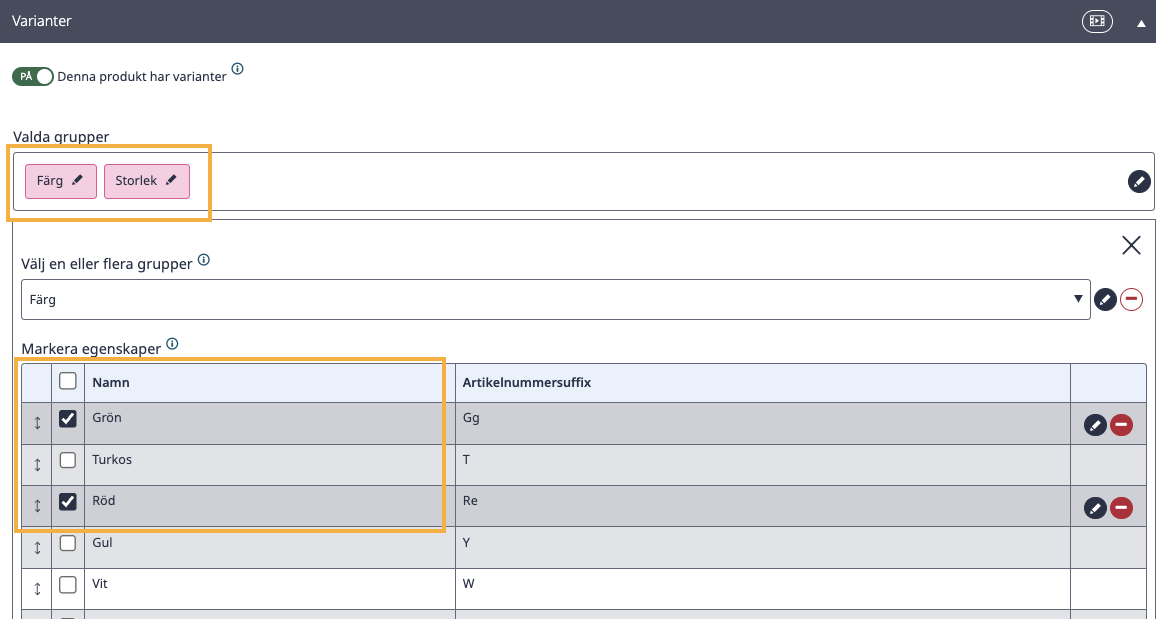Click the reorder handle for the Vit row
Screen dimensions: 1156x619
pyautogui.click(x=37, y=589)
